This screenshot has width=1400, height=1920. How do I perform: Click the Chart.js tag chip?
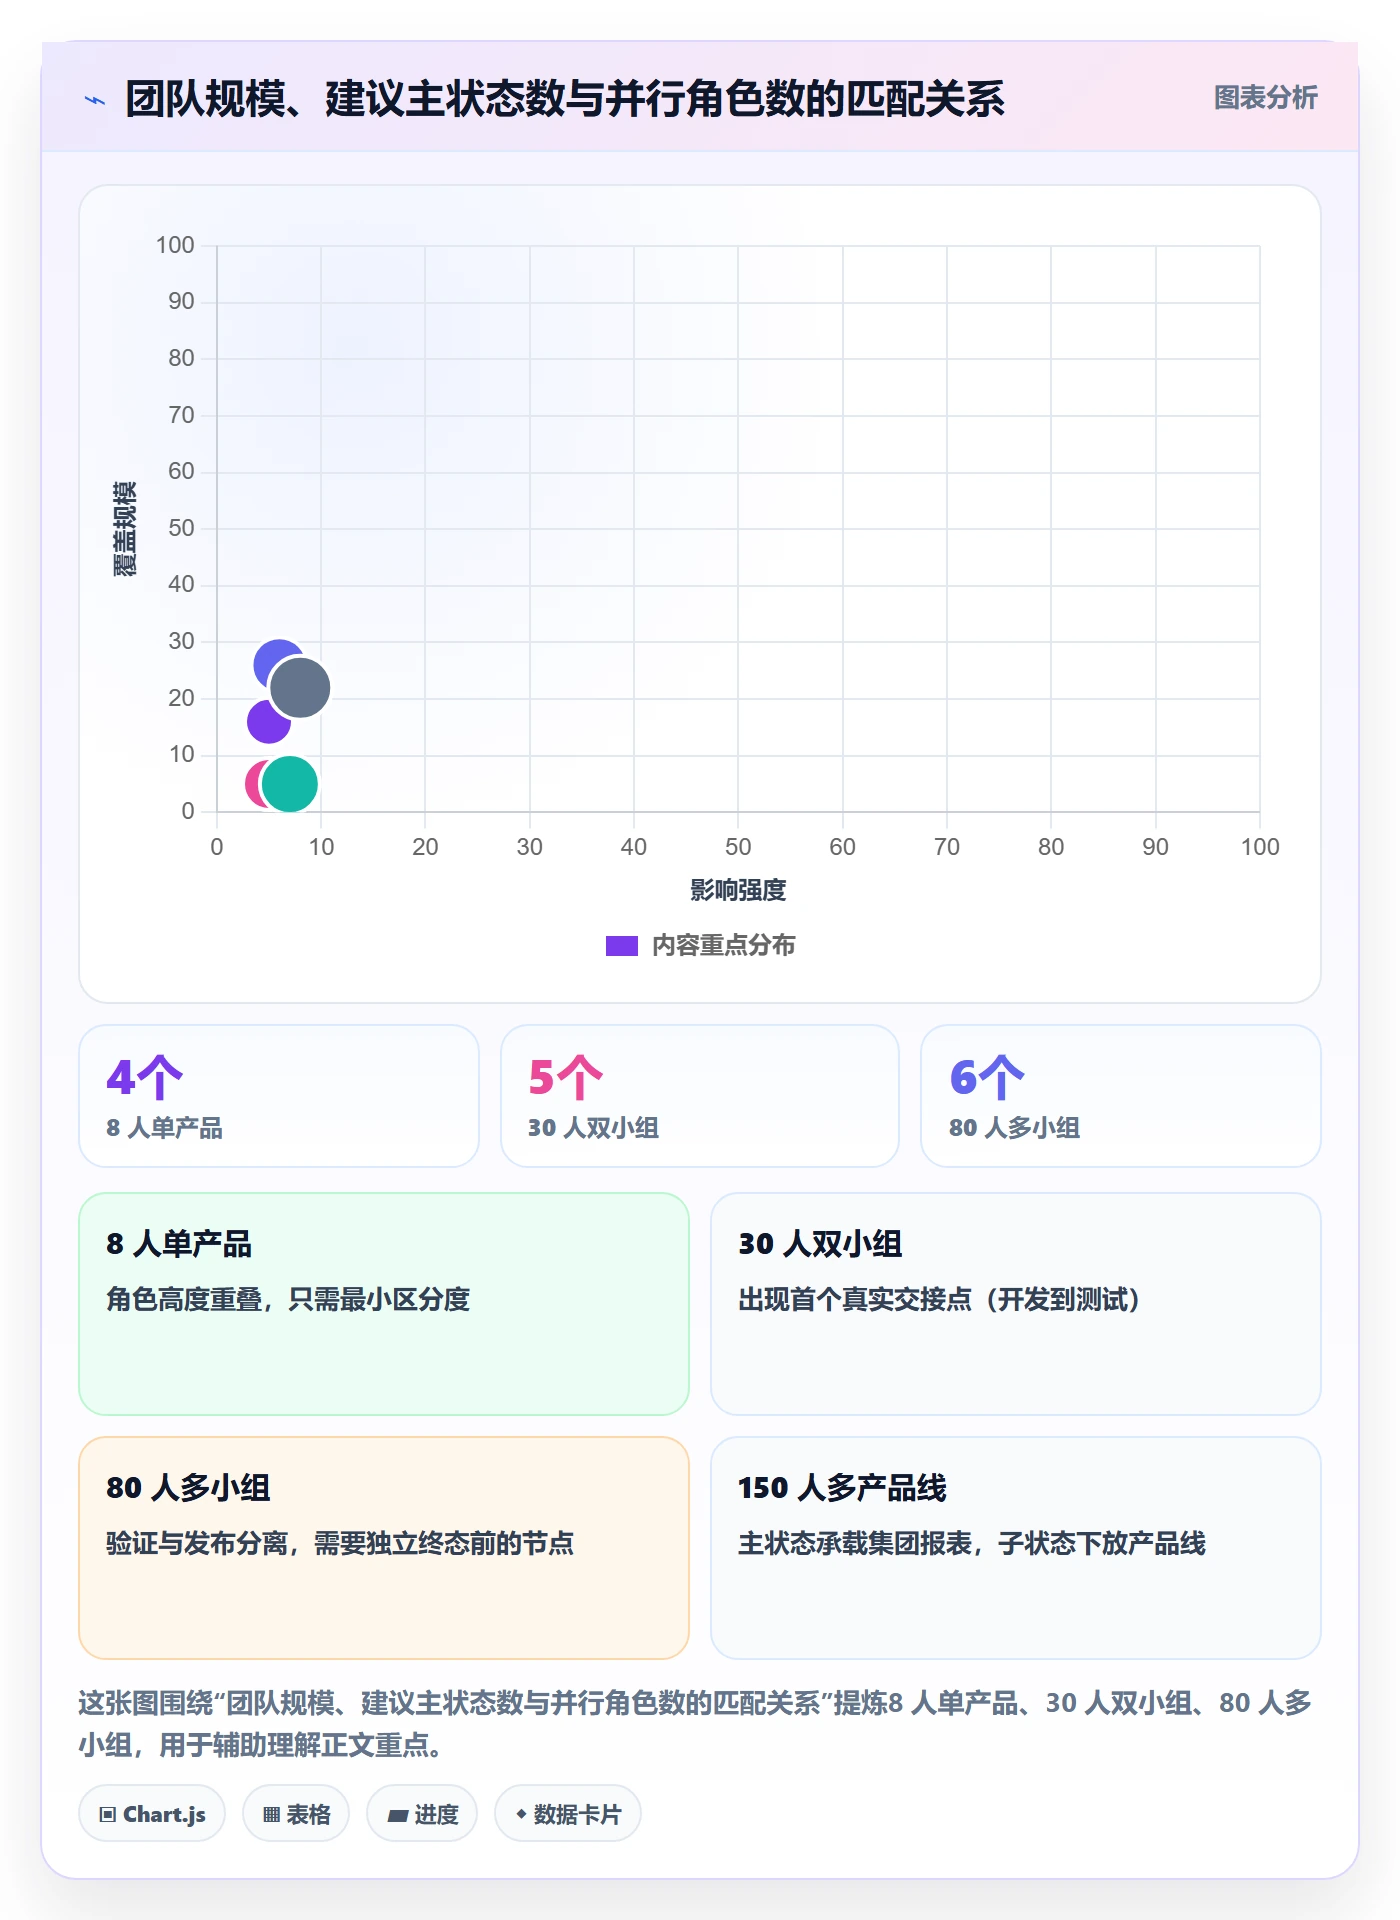pyautogui.click(x=152, y=1813)
